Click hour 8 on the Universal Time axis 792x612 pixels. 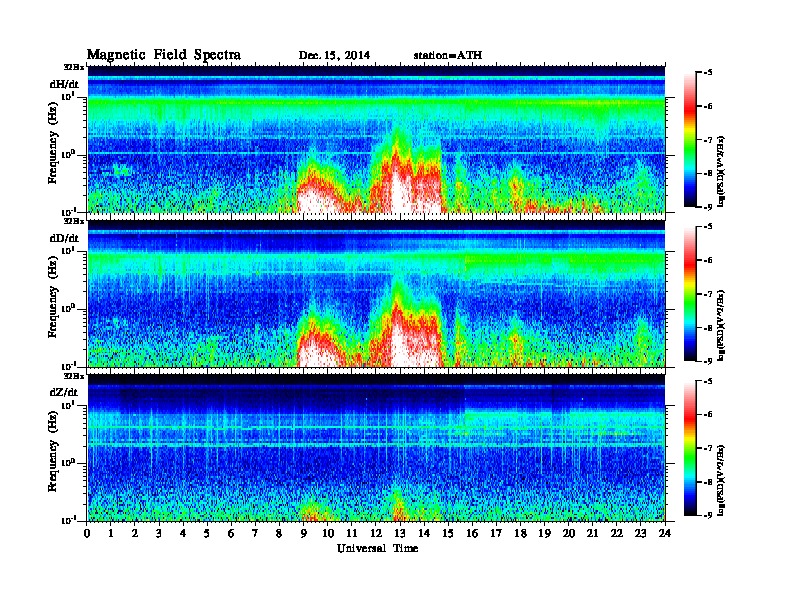tap(279, 533)
